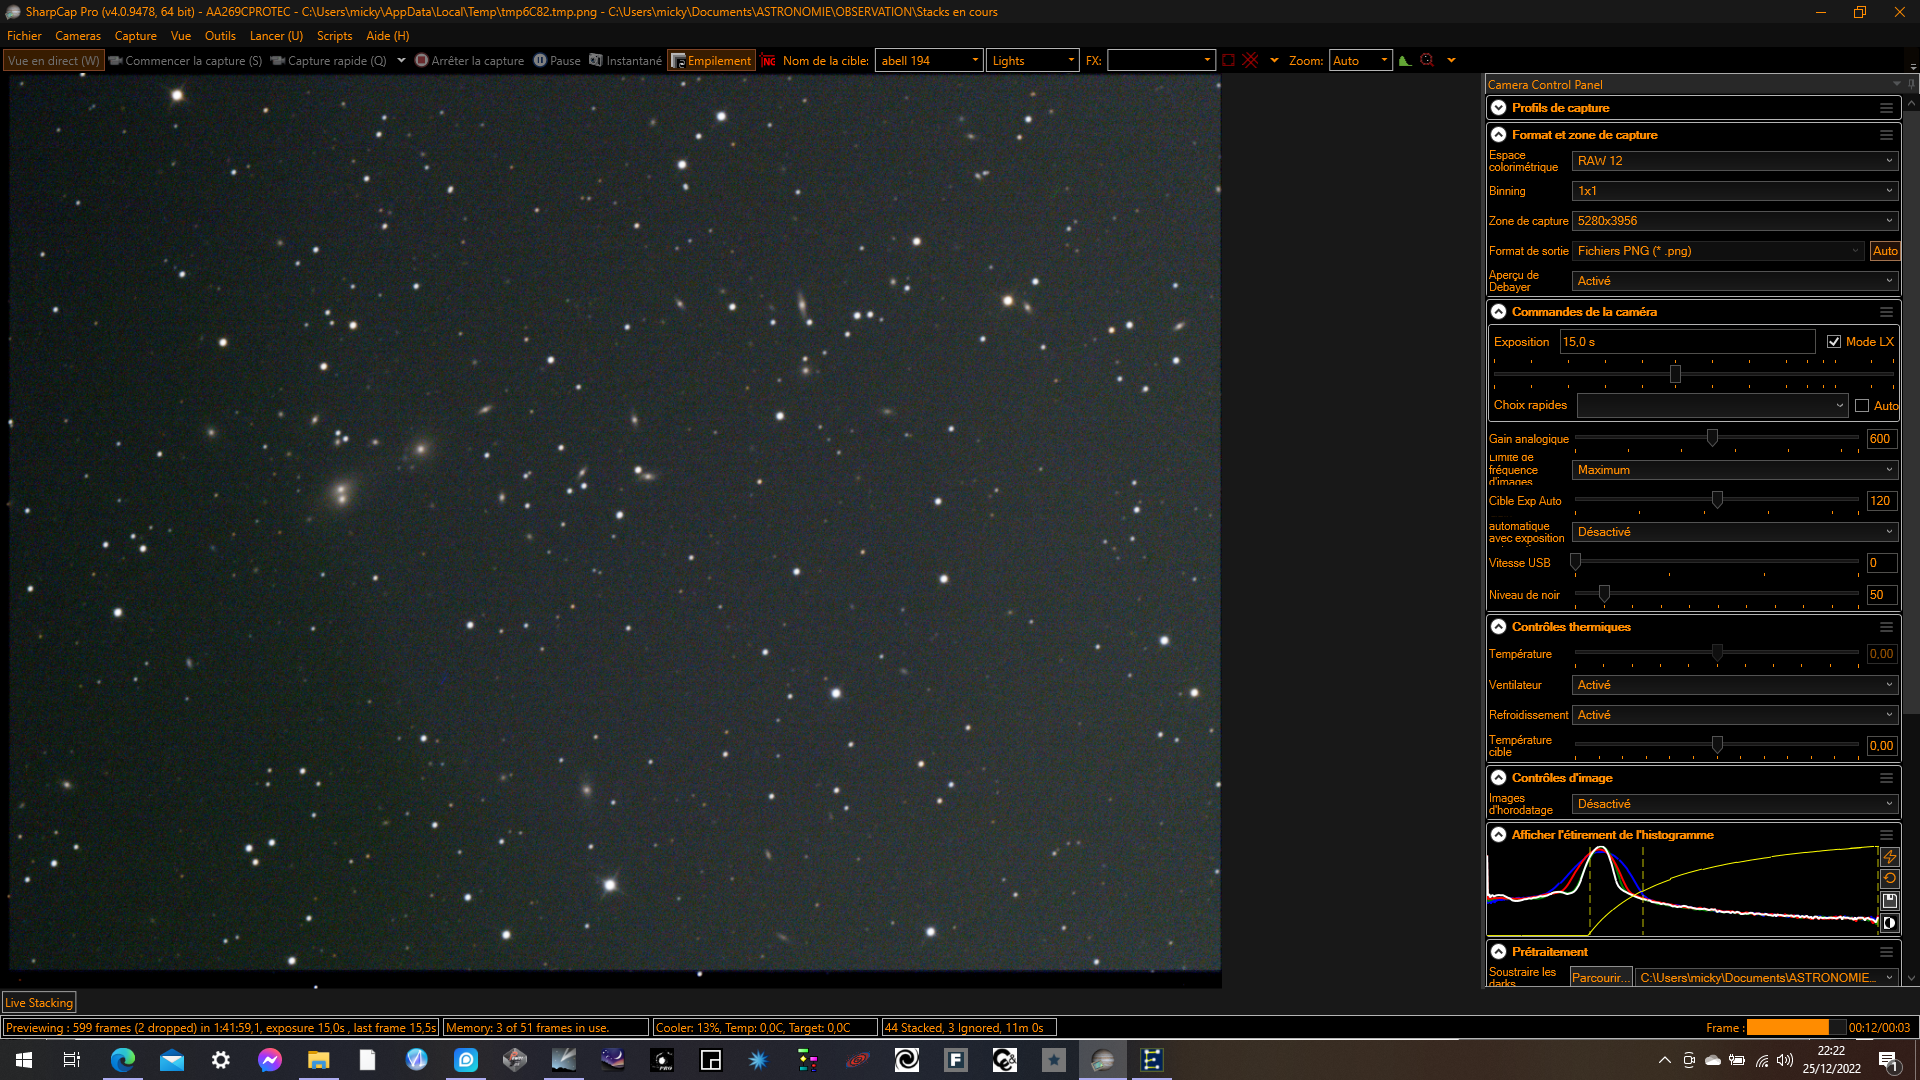Open the Choix rapides dropdown
1920x1080 pixels.
coord(1712,406)
